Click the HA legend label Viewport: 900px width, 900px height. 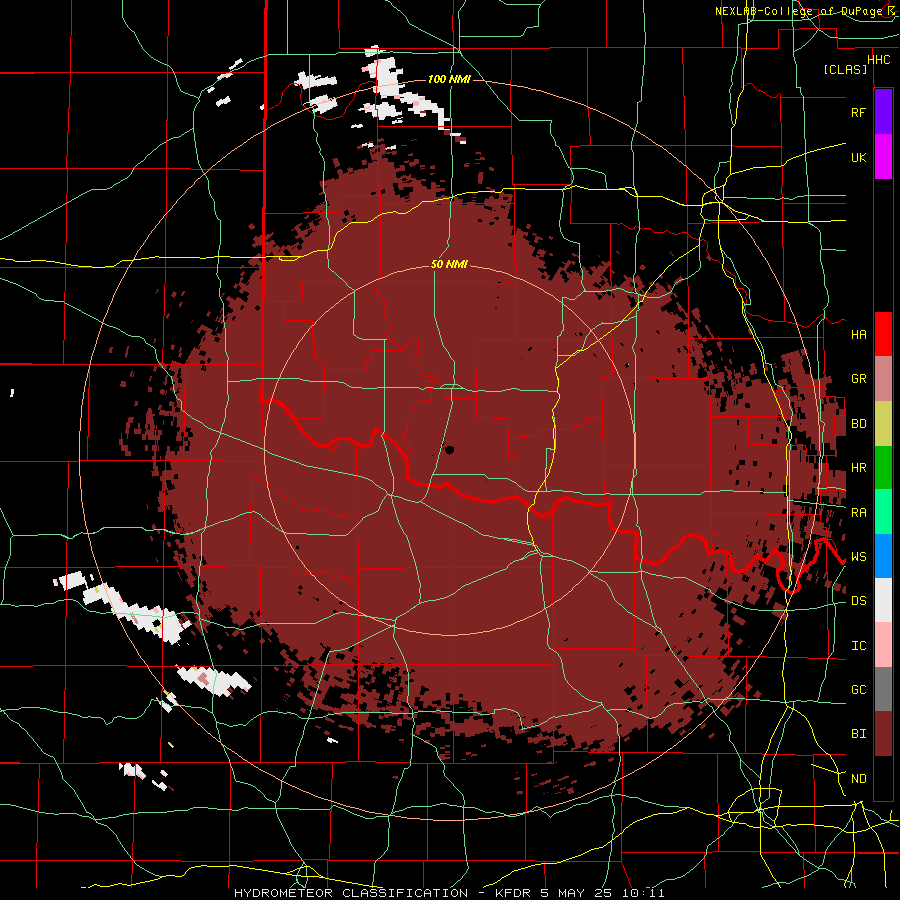tap(858, 334)
